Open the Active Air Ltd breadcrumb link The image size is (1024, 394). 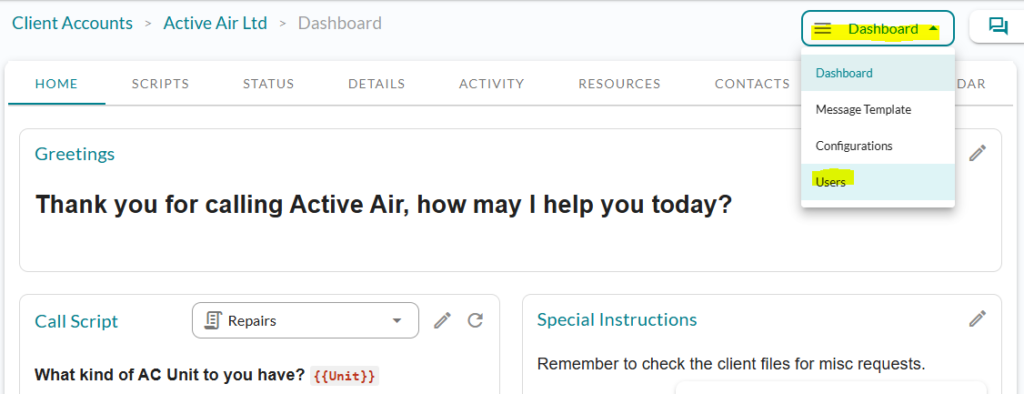click(215, 24)
